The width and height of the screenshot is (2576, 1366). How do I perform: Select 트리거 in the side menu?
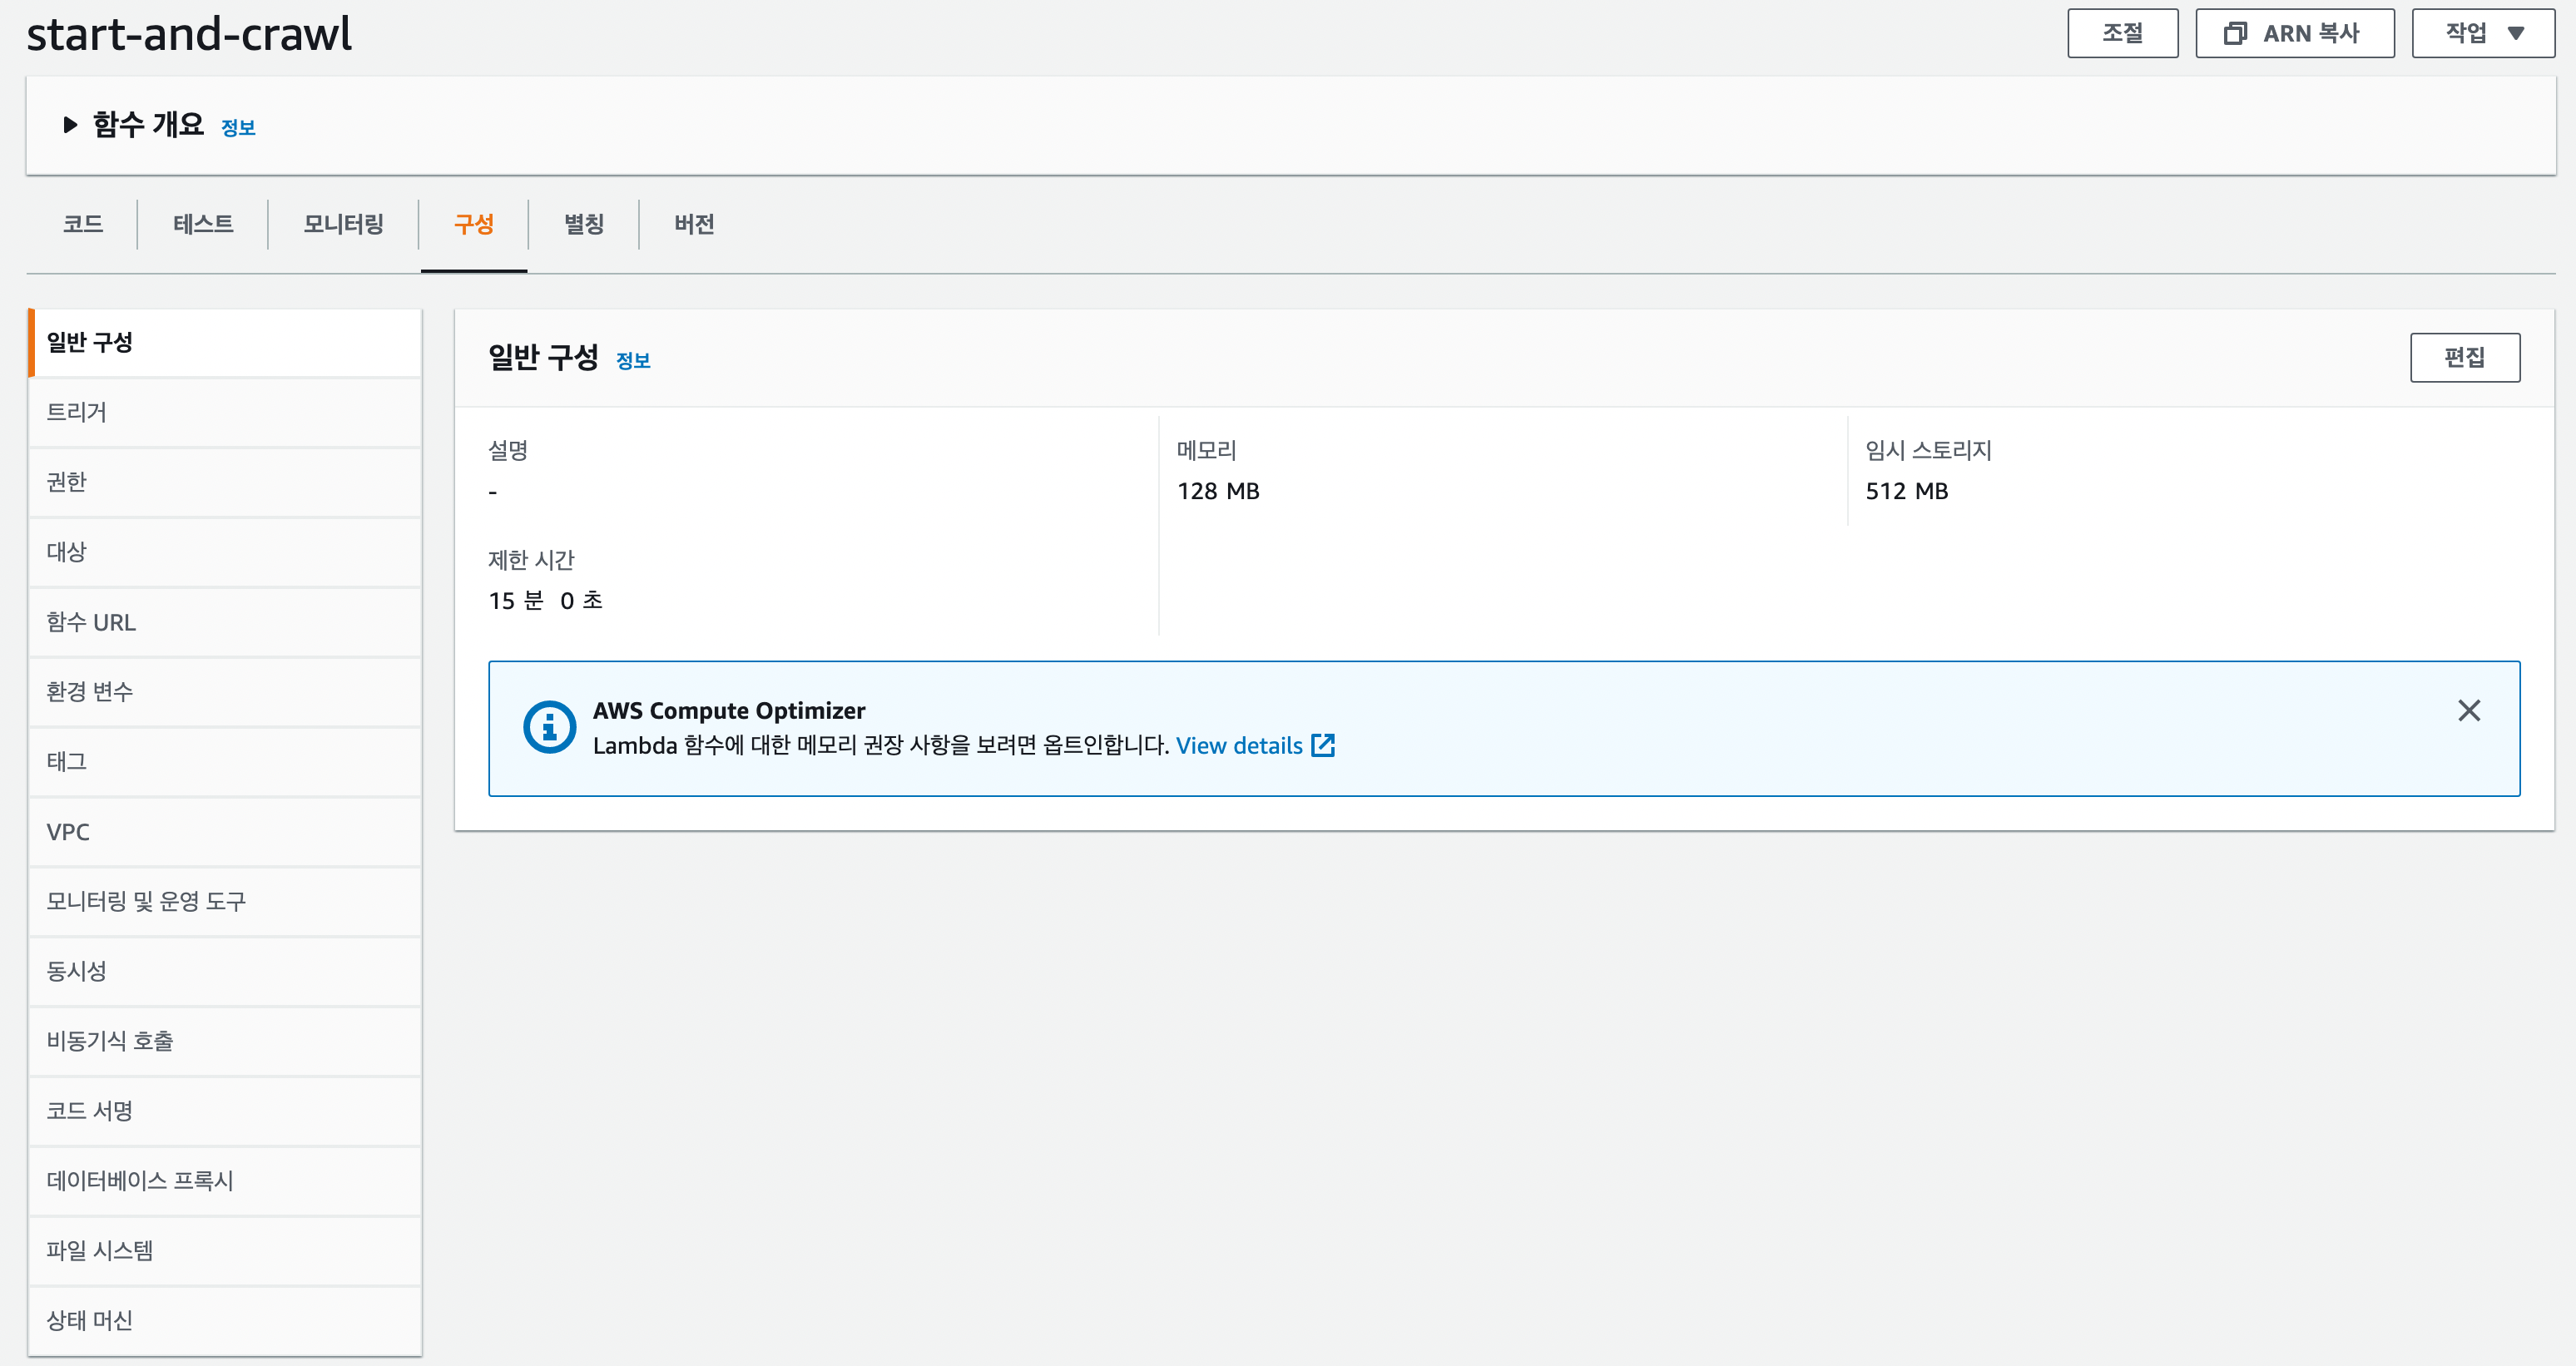77,412
